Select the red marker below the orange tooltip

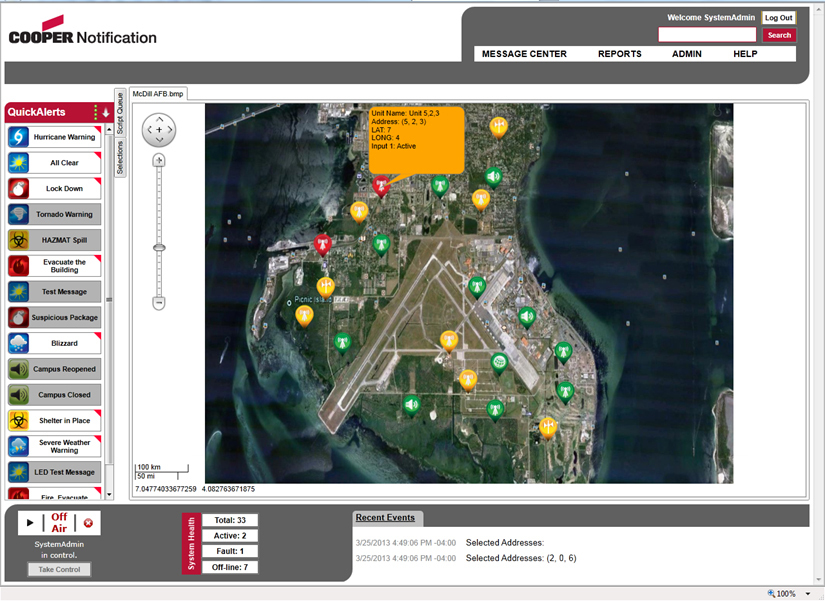pos(381,186)
